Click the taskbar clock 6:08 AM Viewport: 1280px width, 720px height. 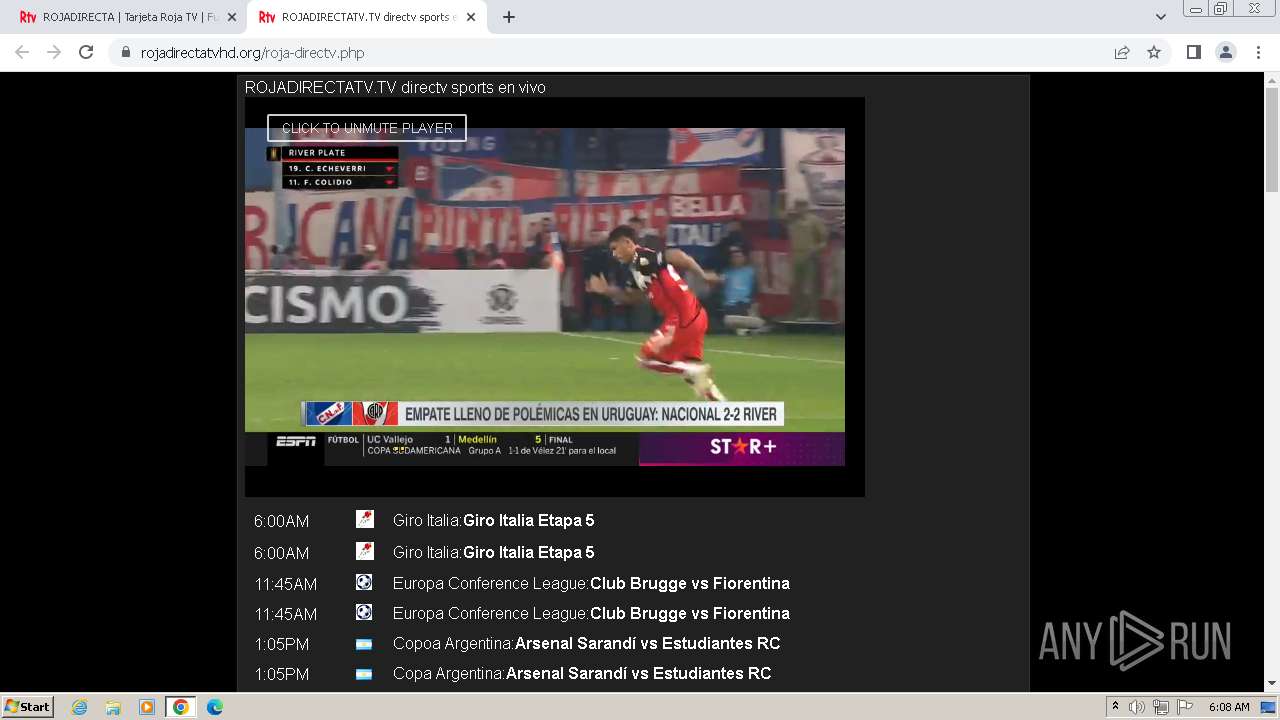coord(1229,707)
